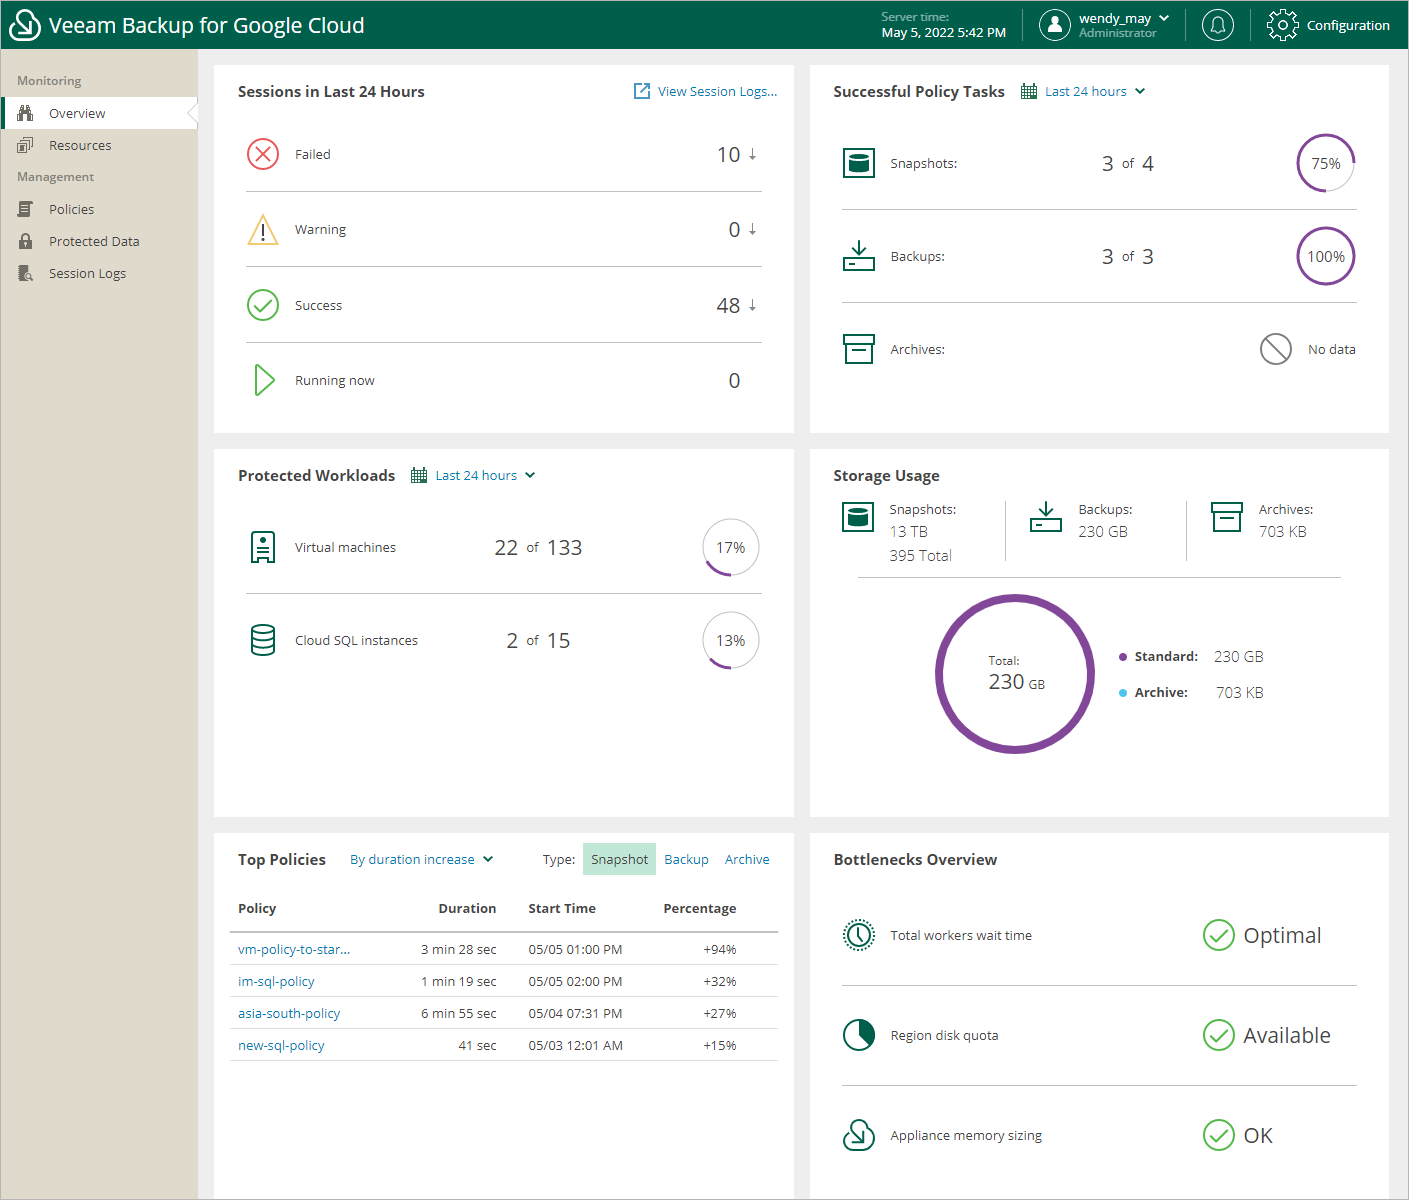Open the im-sql-policy link

276,981
